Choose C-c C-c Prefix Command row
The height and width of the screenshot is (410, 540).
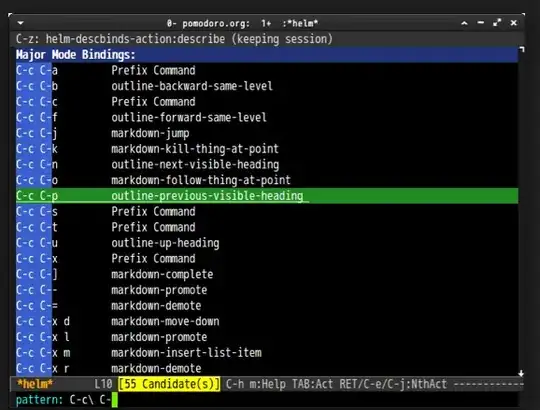pos(267,102)
